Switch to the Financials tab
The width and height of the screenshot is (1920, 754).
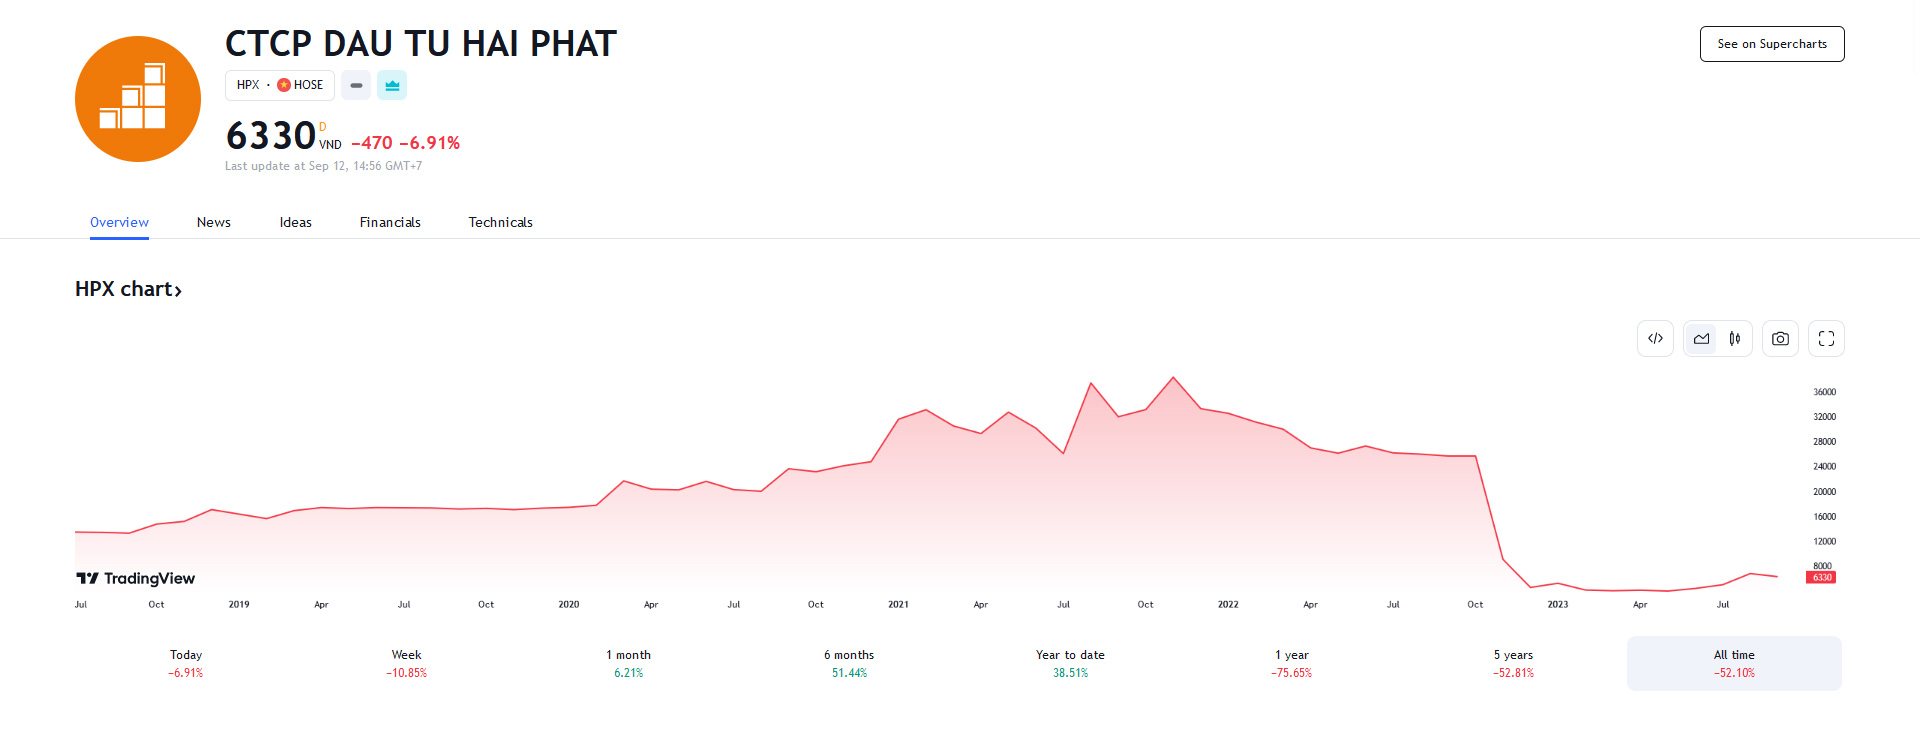390,222
